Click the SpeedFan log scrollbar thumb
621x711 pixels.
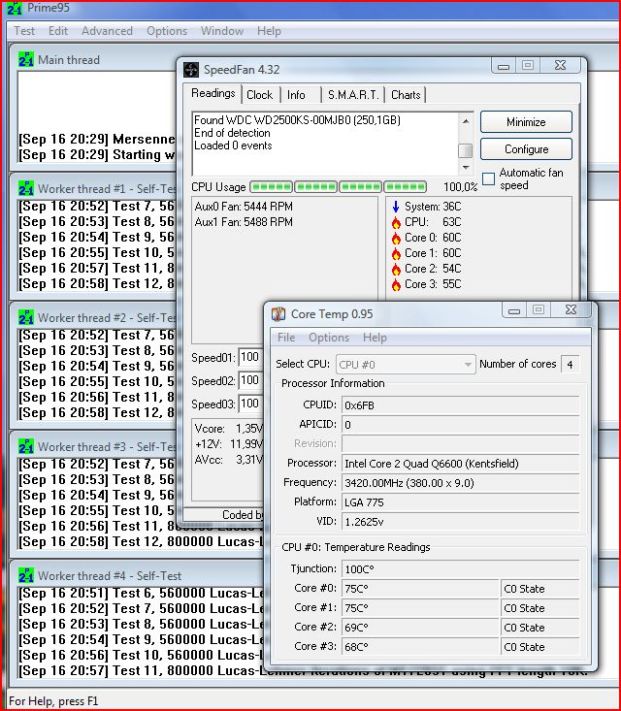coord(466,151)
